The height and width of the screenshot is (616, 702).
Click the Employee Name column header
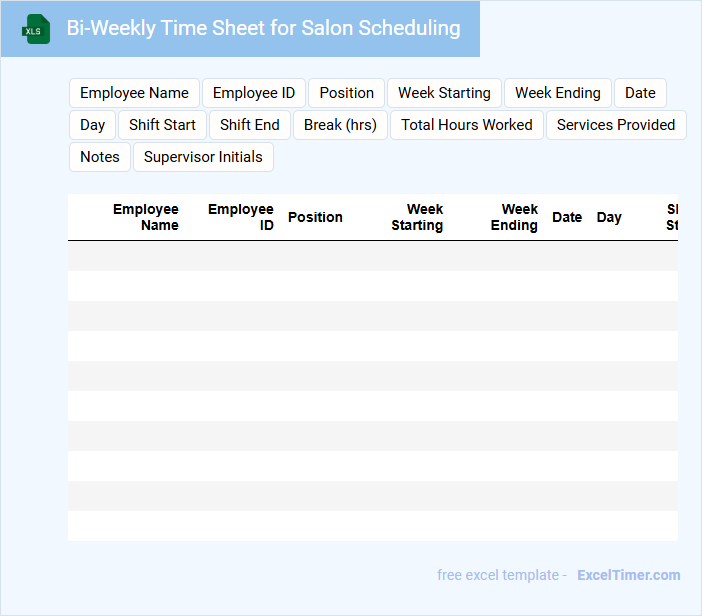[146, 217]
